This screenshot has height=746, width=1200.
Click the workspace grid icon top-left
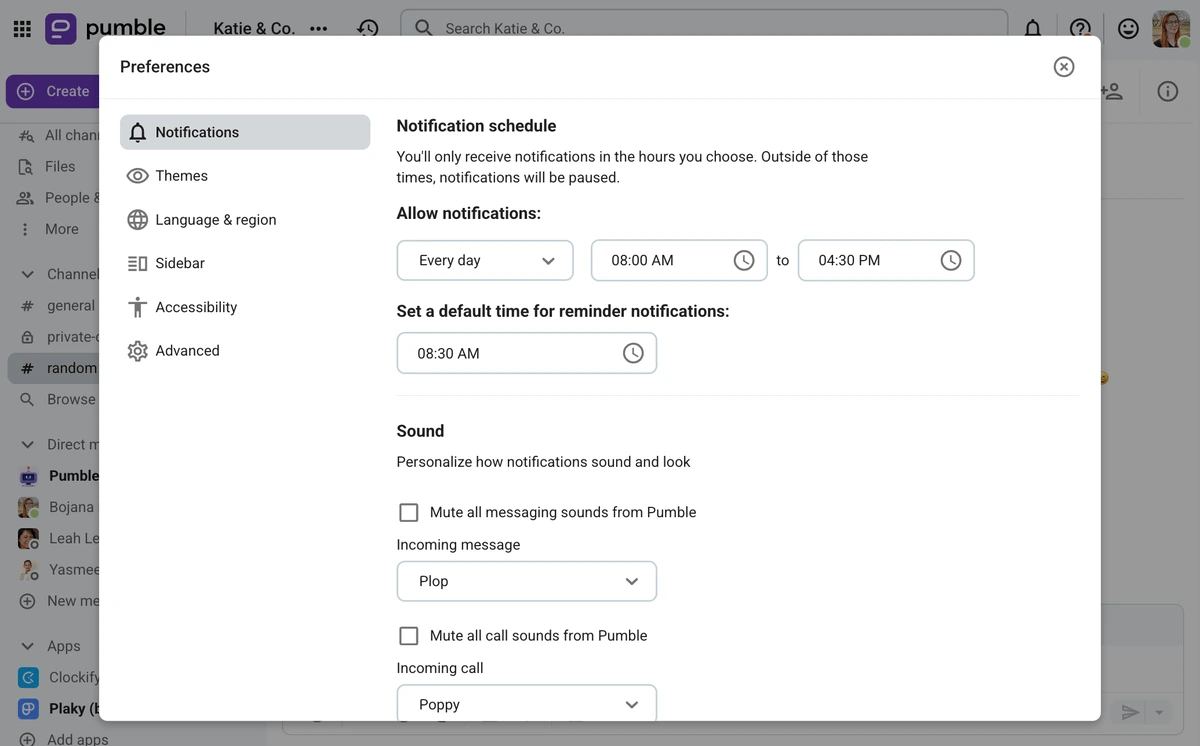[21, 27]
